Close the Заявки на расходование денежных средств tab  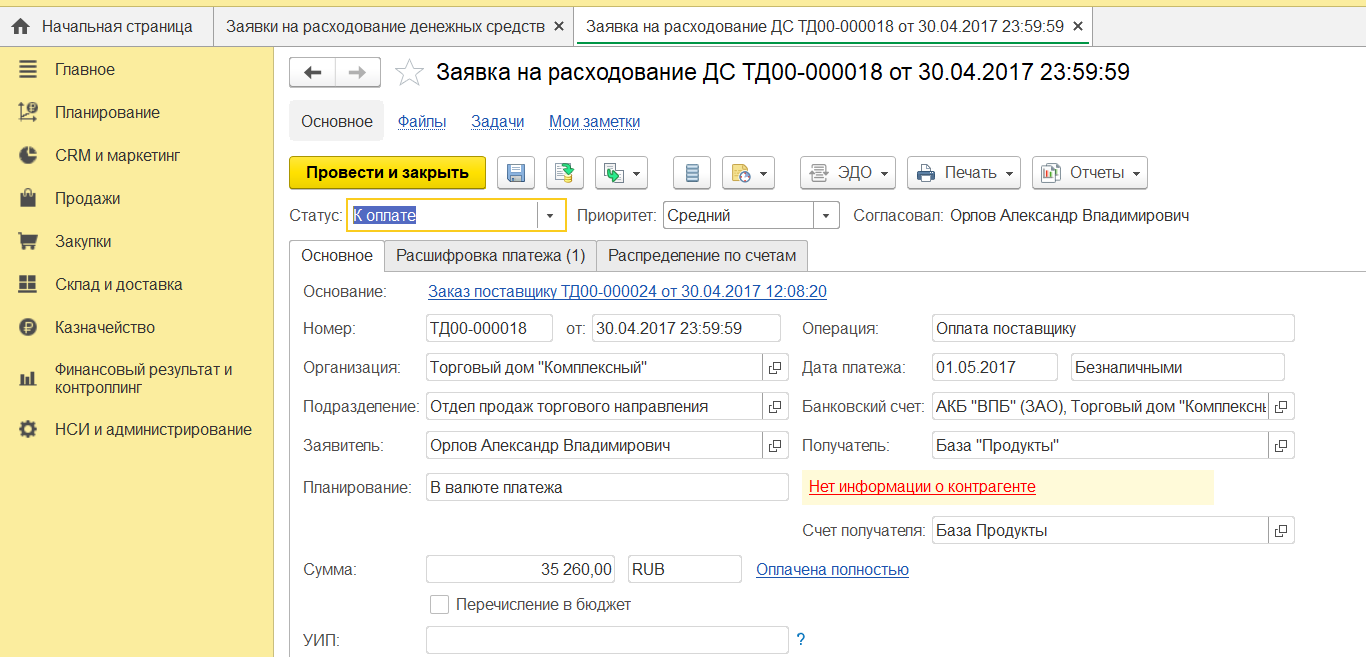tap(558, 26)
